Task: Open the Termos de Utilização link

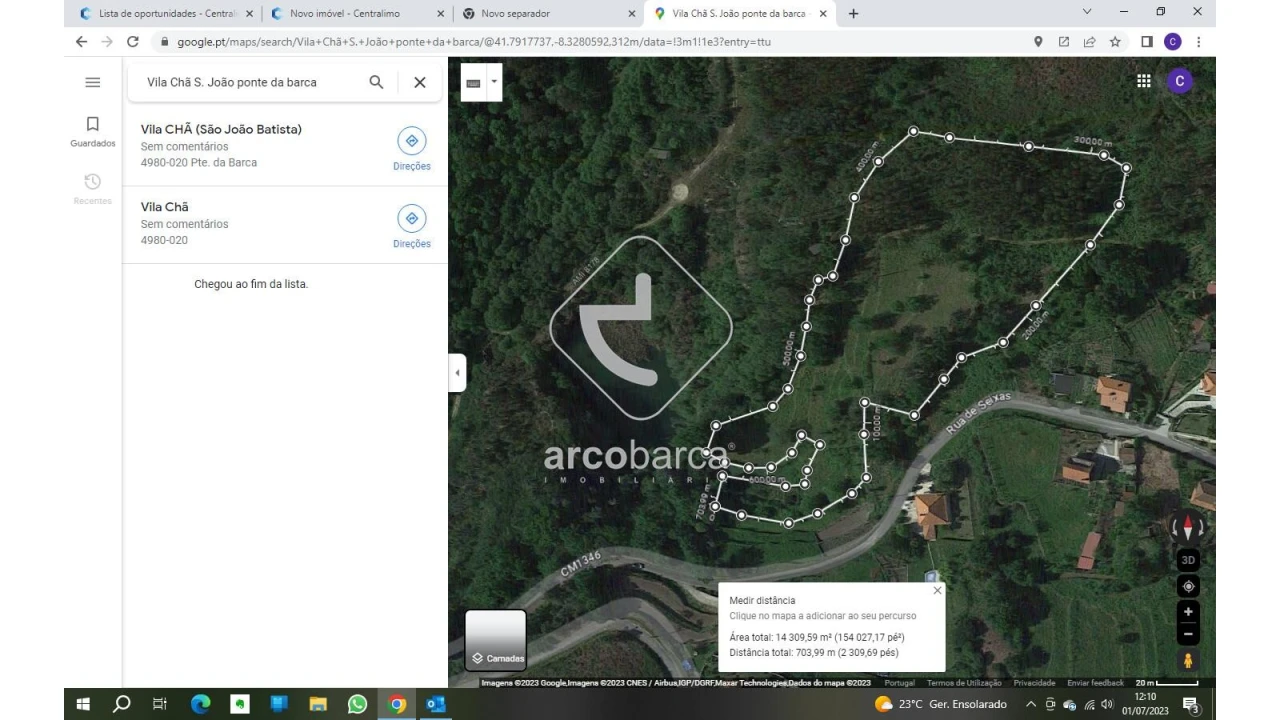Action: click(x=966, y=682)
